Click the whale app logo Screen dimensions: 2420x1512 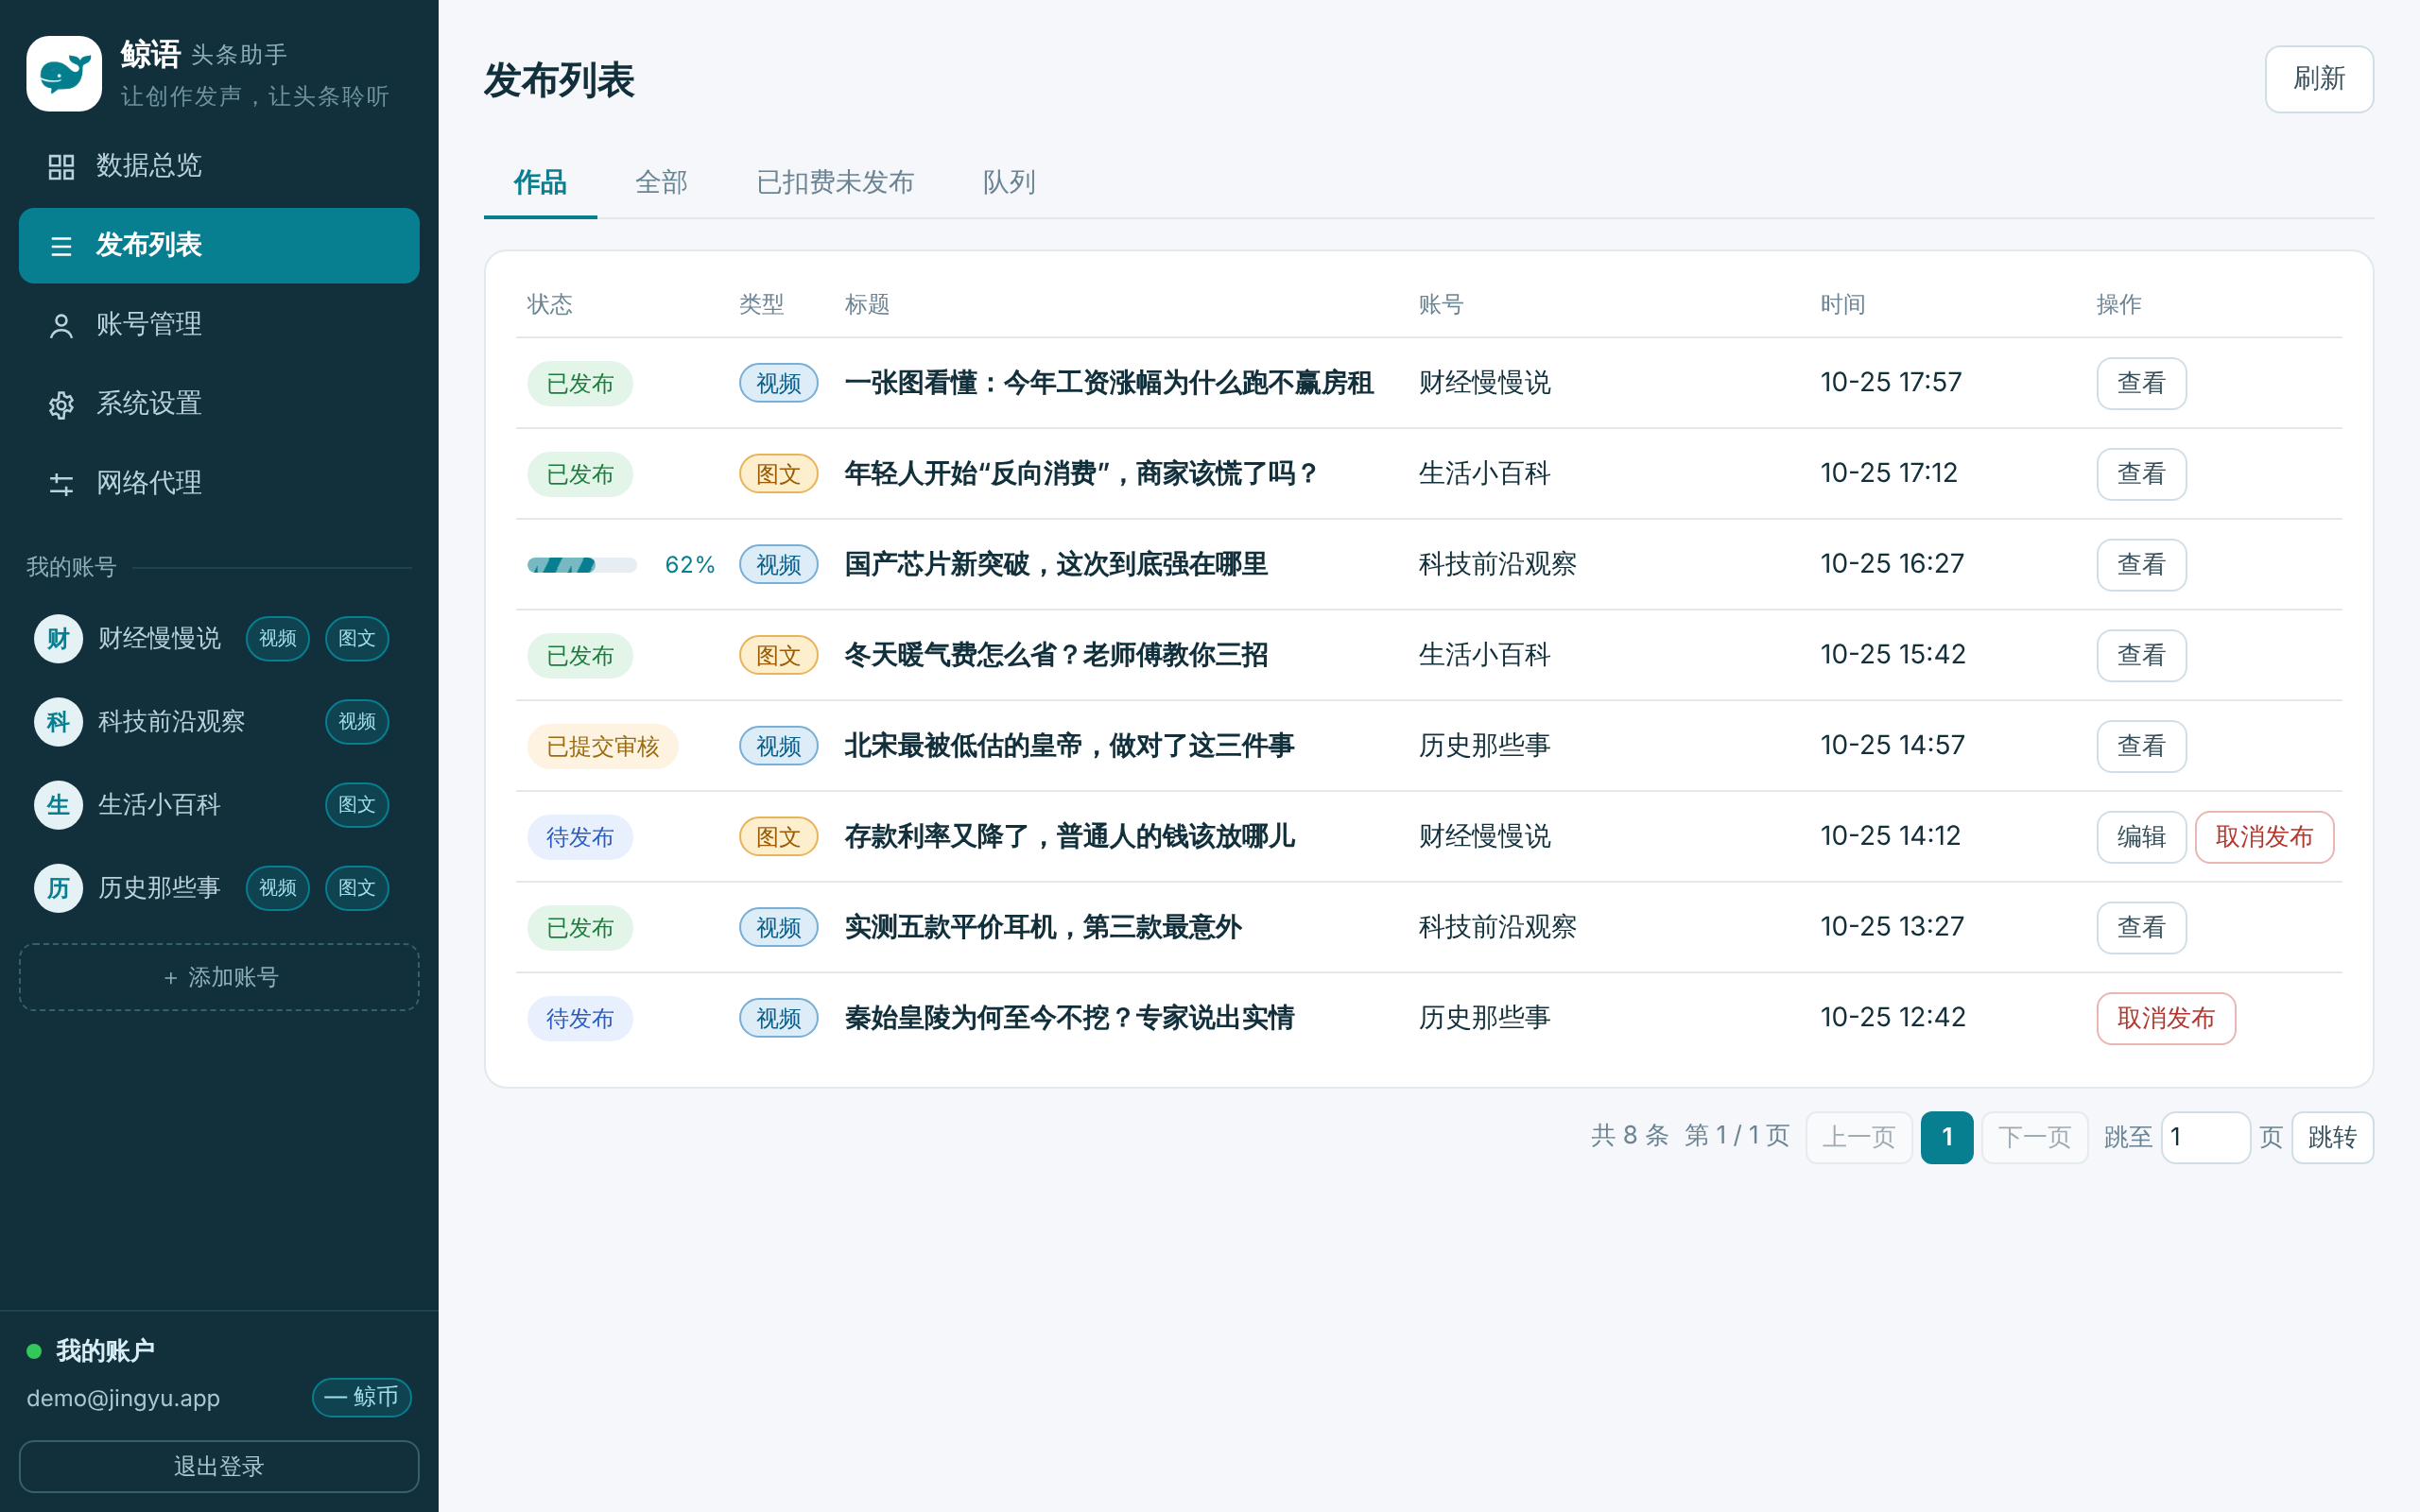tap(64, 74)
